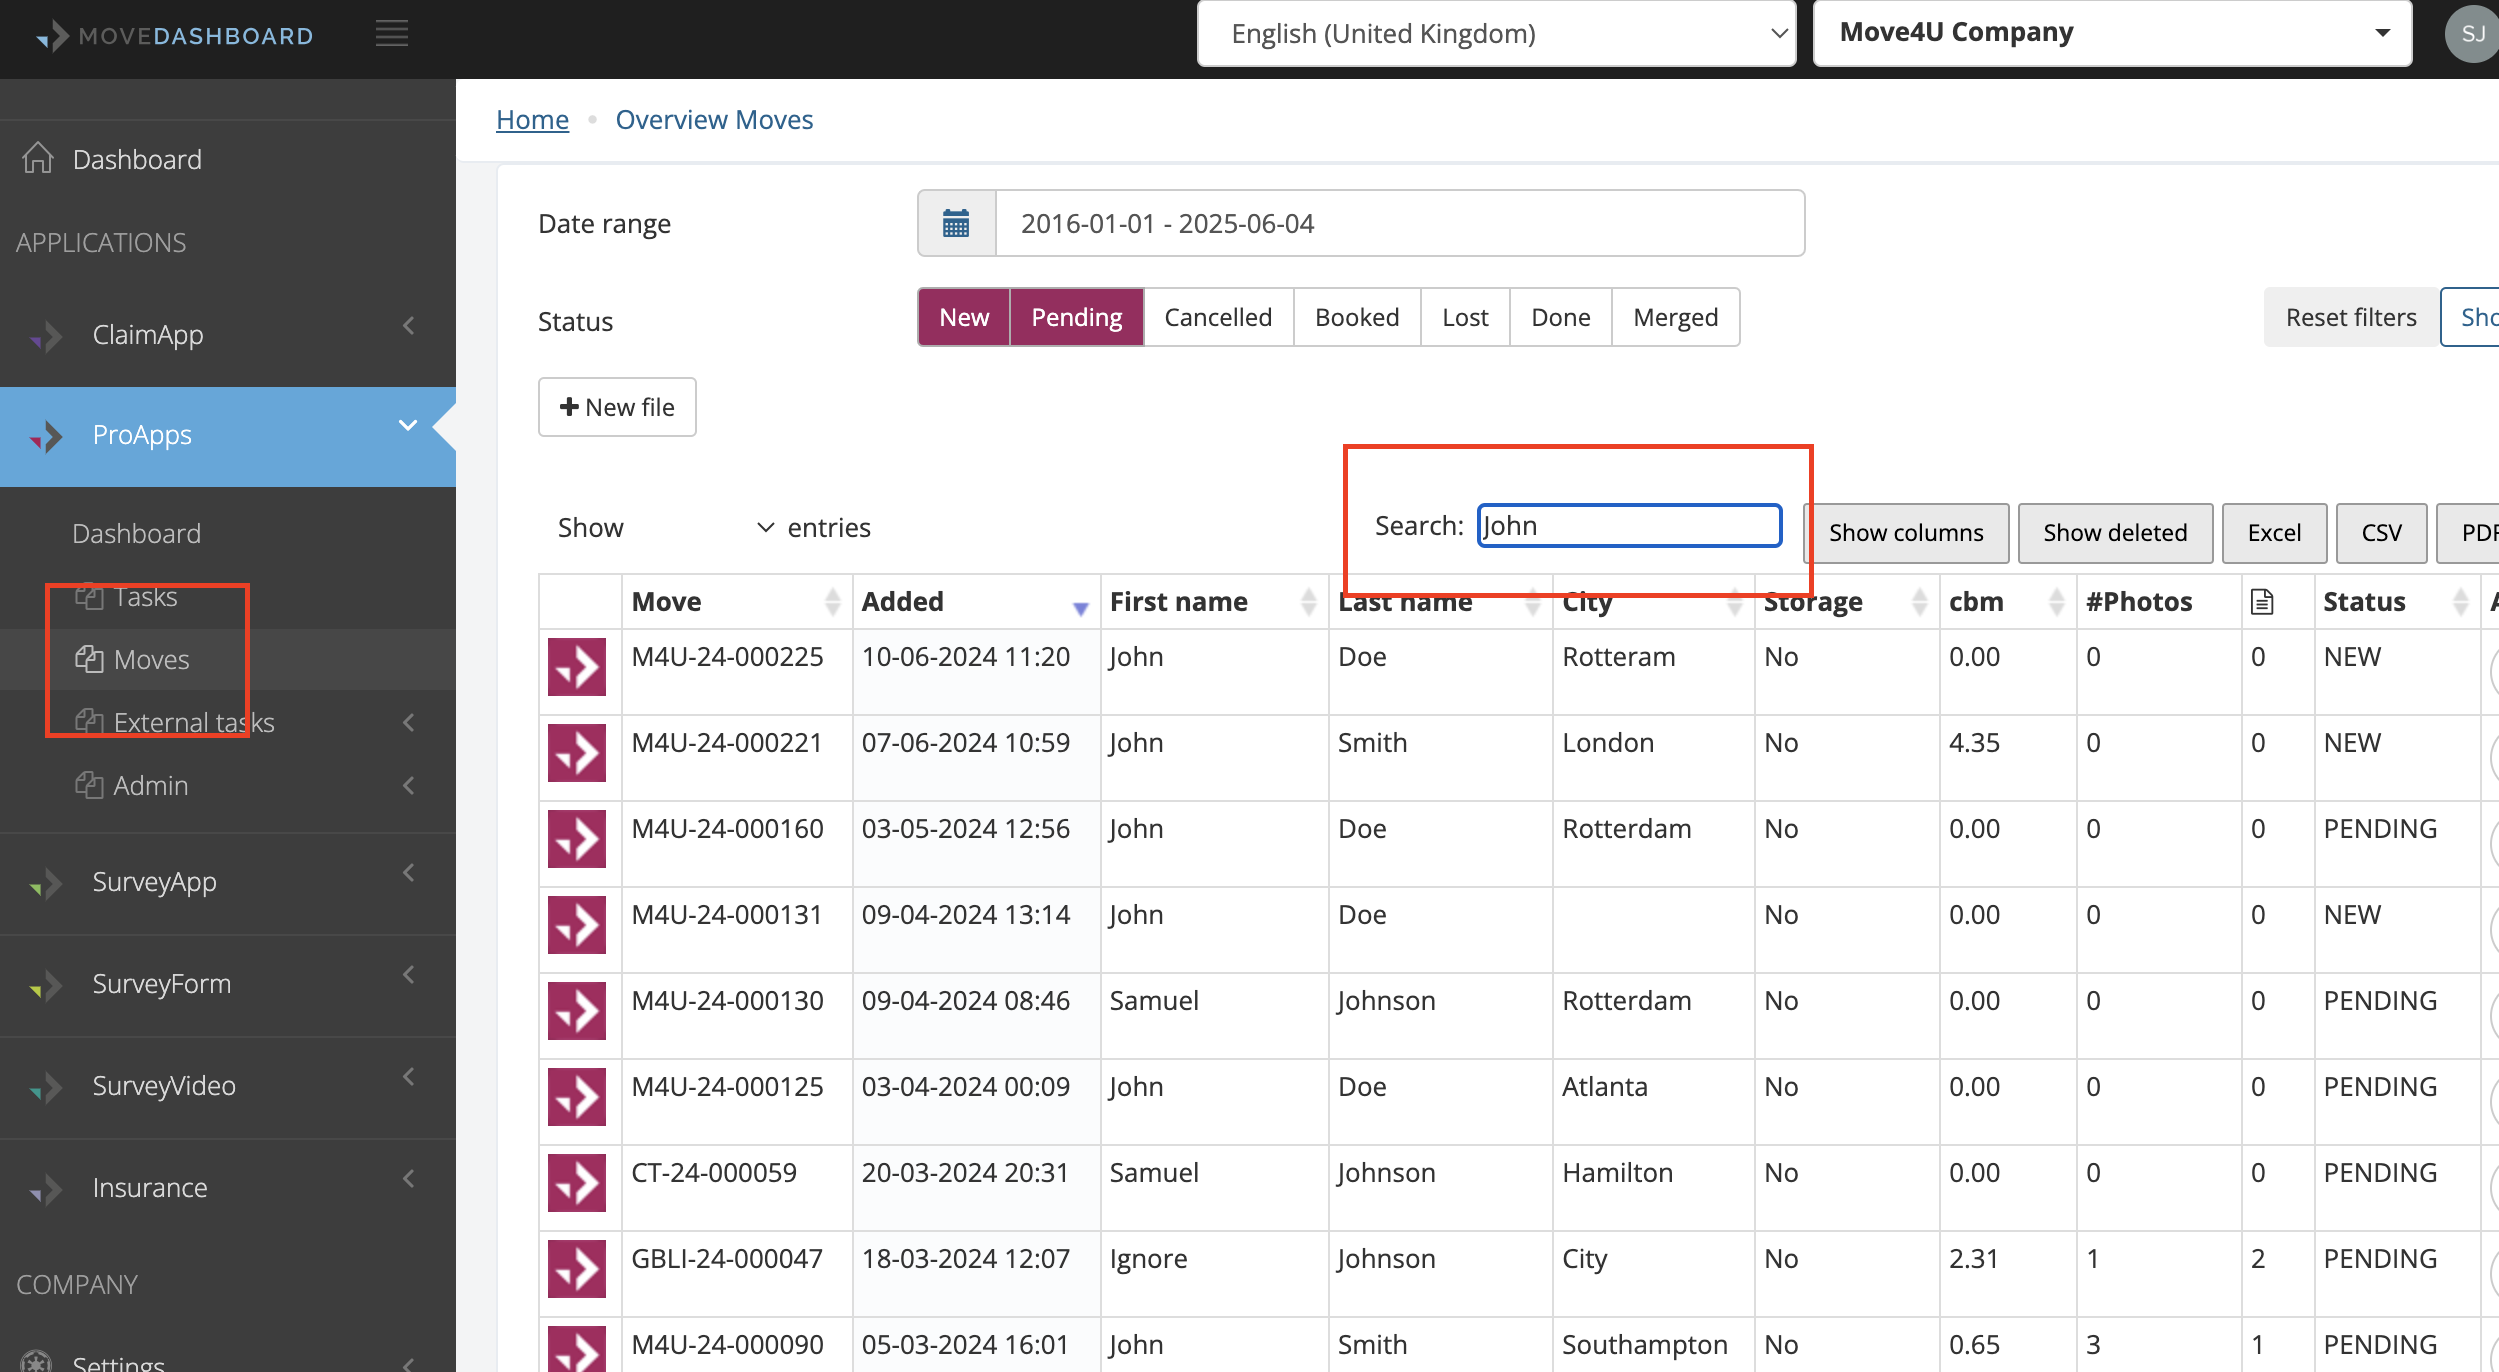Sort by First name column arrows
This screenshot has width=2499, height=1372.
[x=1308, y=601]
